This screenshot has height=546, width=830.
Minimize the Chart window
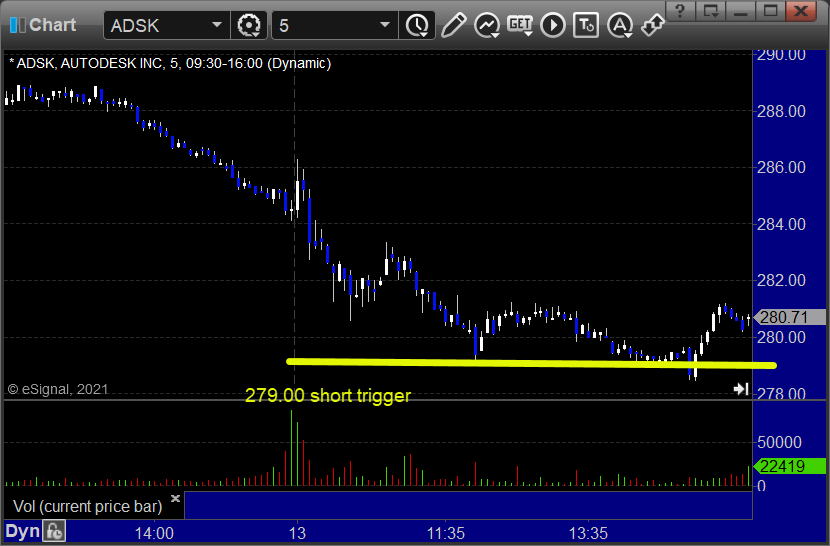(741, 11)
